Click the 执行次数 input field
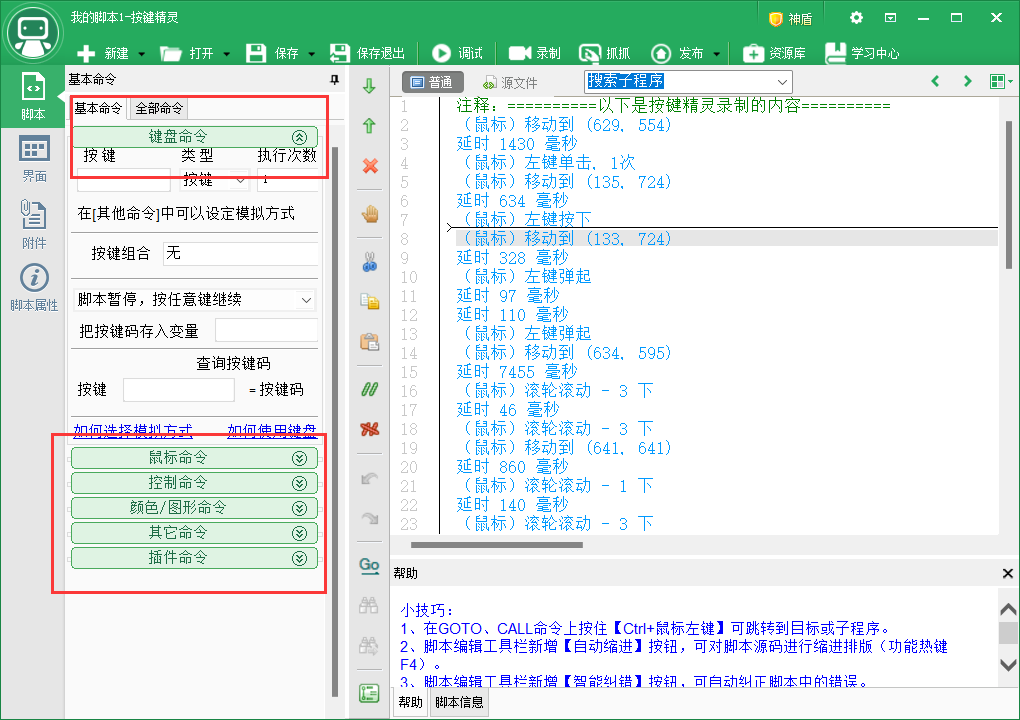1020x720 pixels. 288,180
